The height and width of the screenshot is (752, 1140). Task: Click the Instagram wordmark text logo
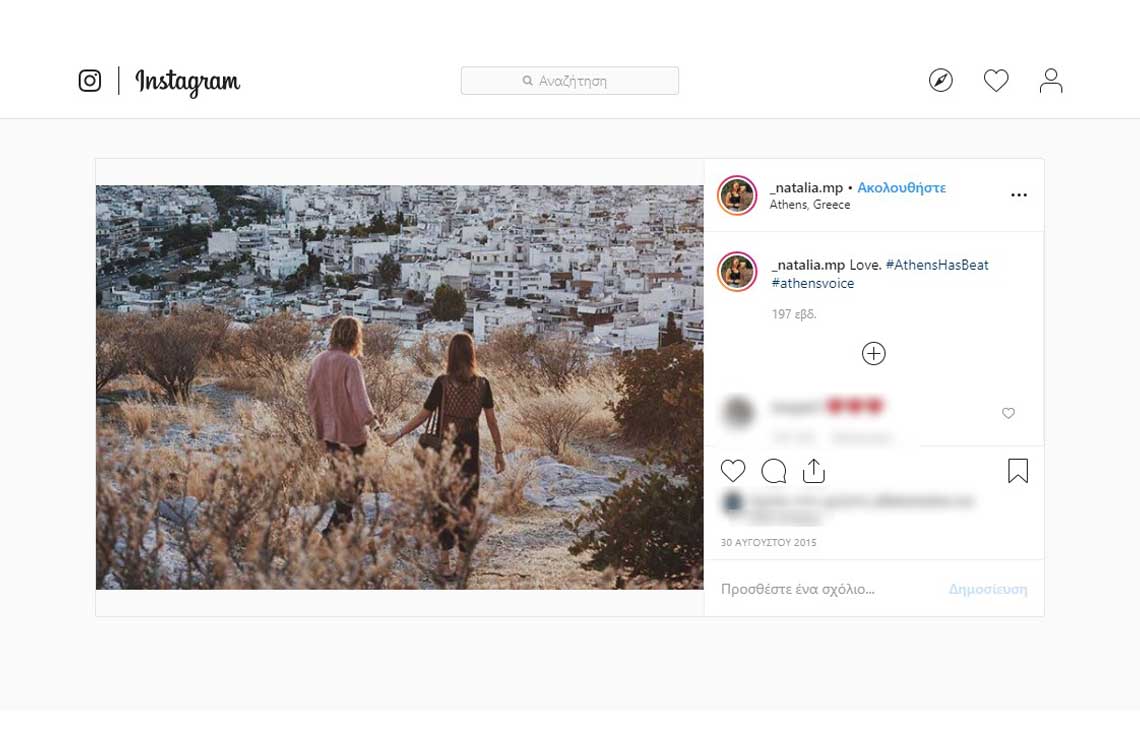(188, 81)
